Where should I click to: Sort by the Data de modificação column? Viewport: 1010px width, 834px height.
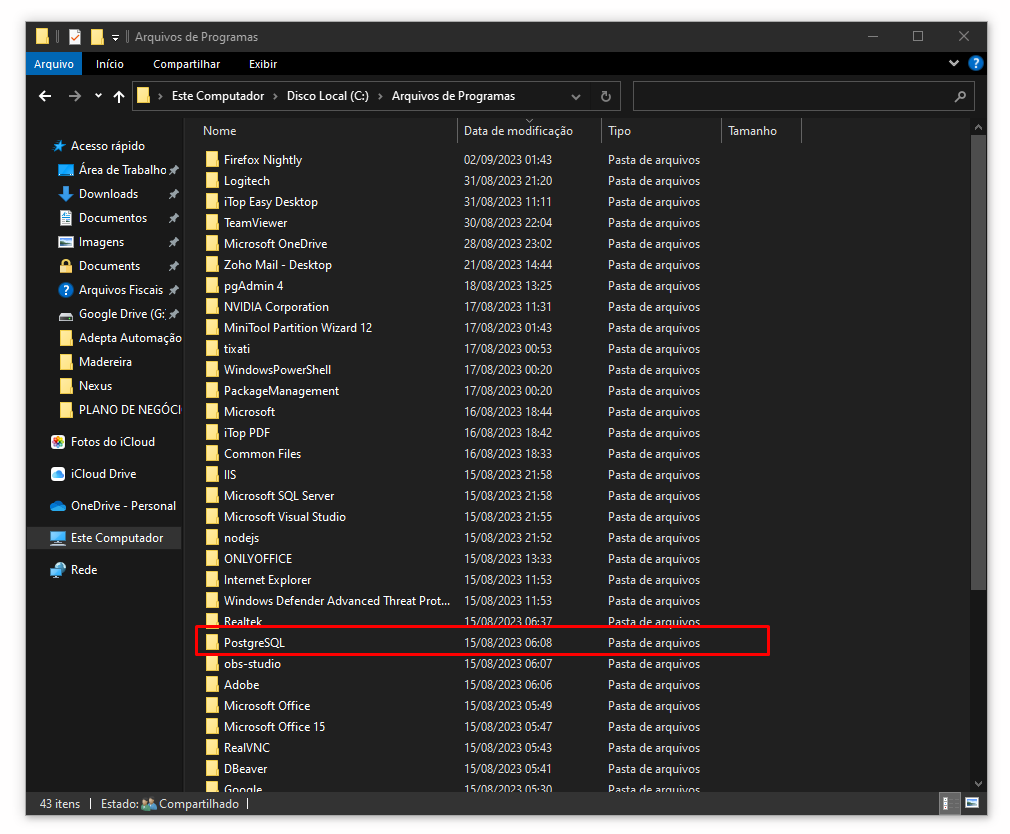(518, 131)
